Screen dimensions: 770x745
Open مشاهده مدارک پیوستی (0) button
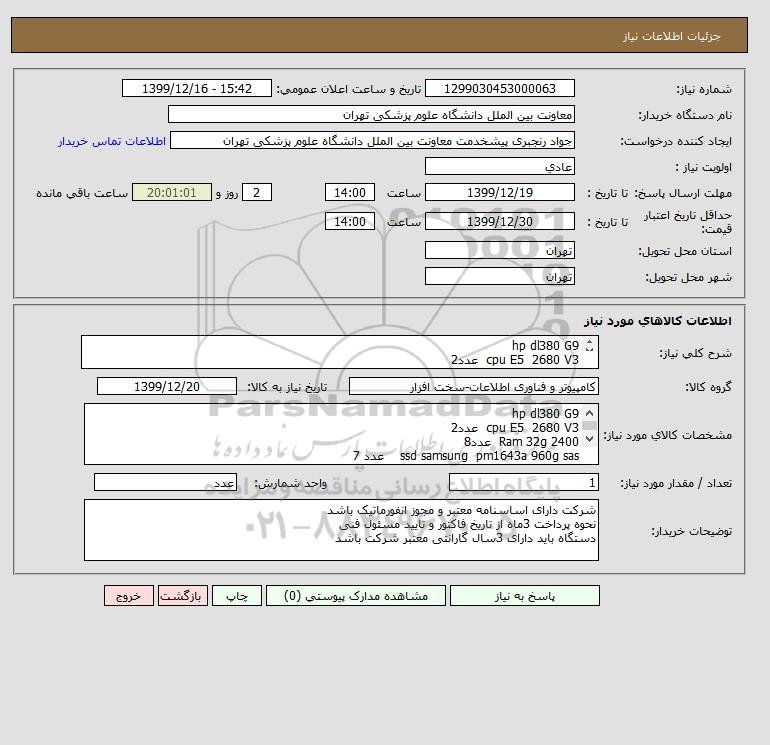pyautogui.click(x=356, y=596)
